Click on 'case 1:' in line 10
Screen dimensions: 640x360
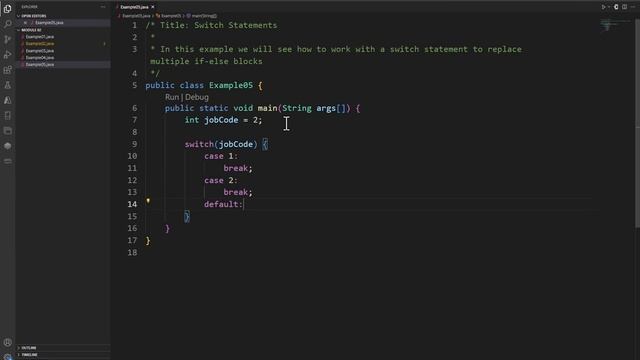coord(221,156)
